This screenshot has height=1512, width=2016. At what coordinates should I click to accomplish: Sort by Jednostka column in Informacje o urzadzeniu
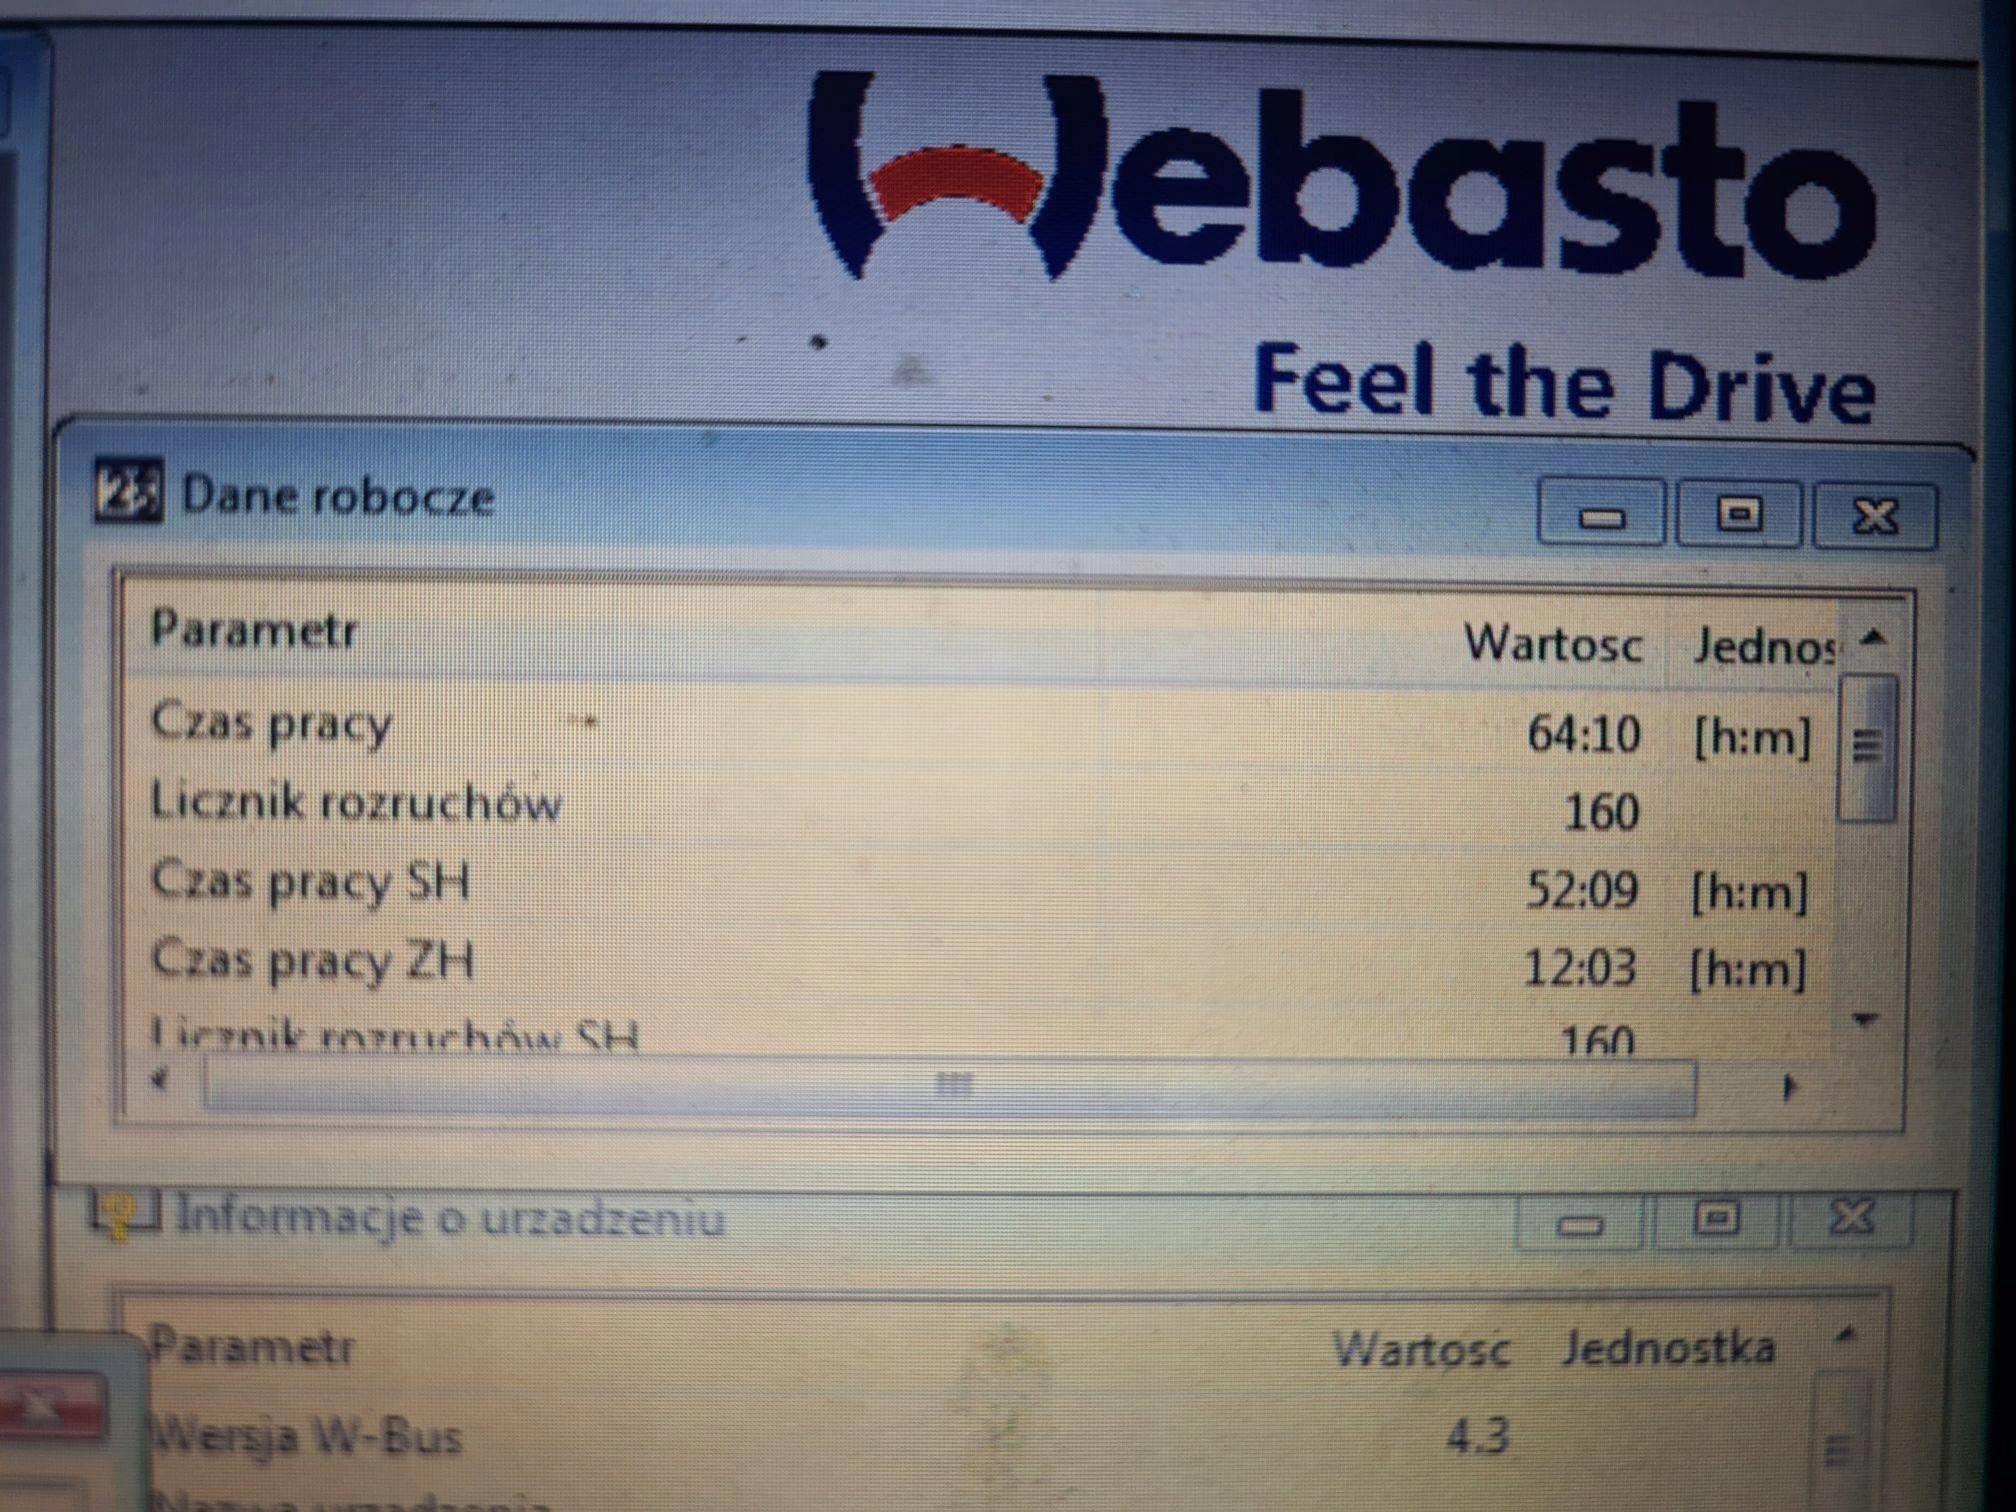1668,1347
